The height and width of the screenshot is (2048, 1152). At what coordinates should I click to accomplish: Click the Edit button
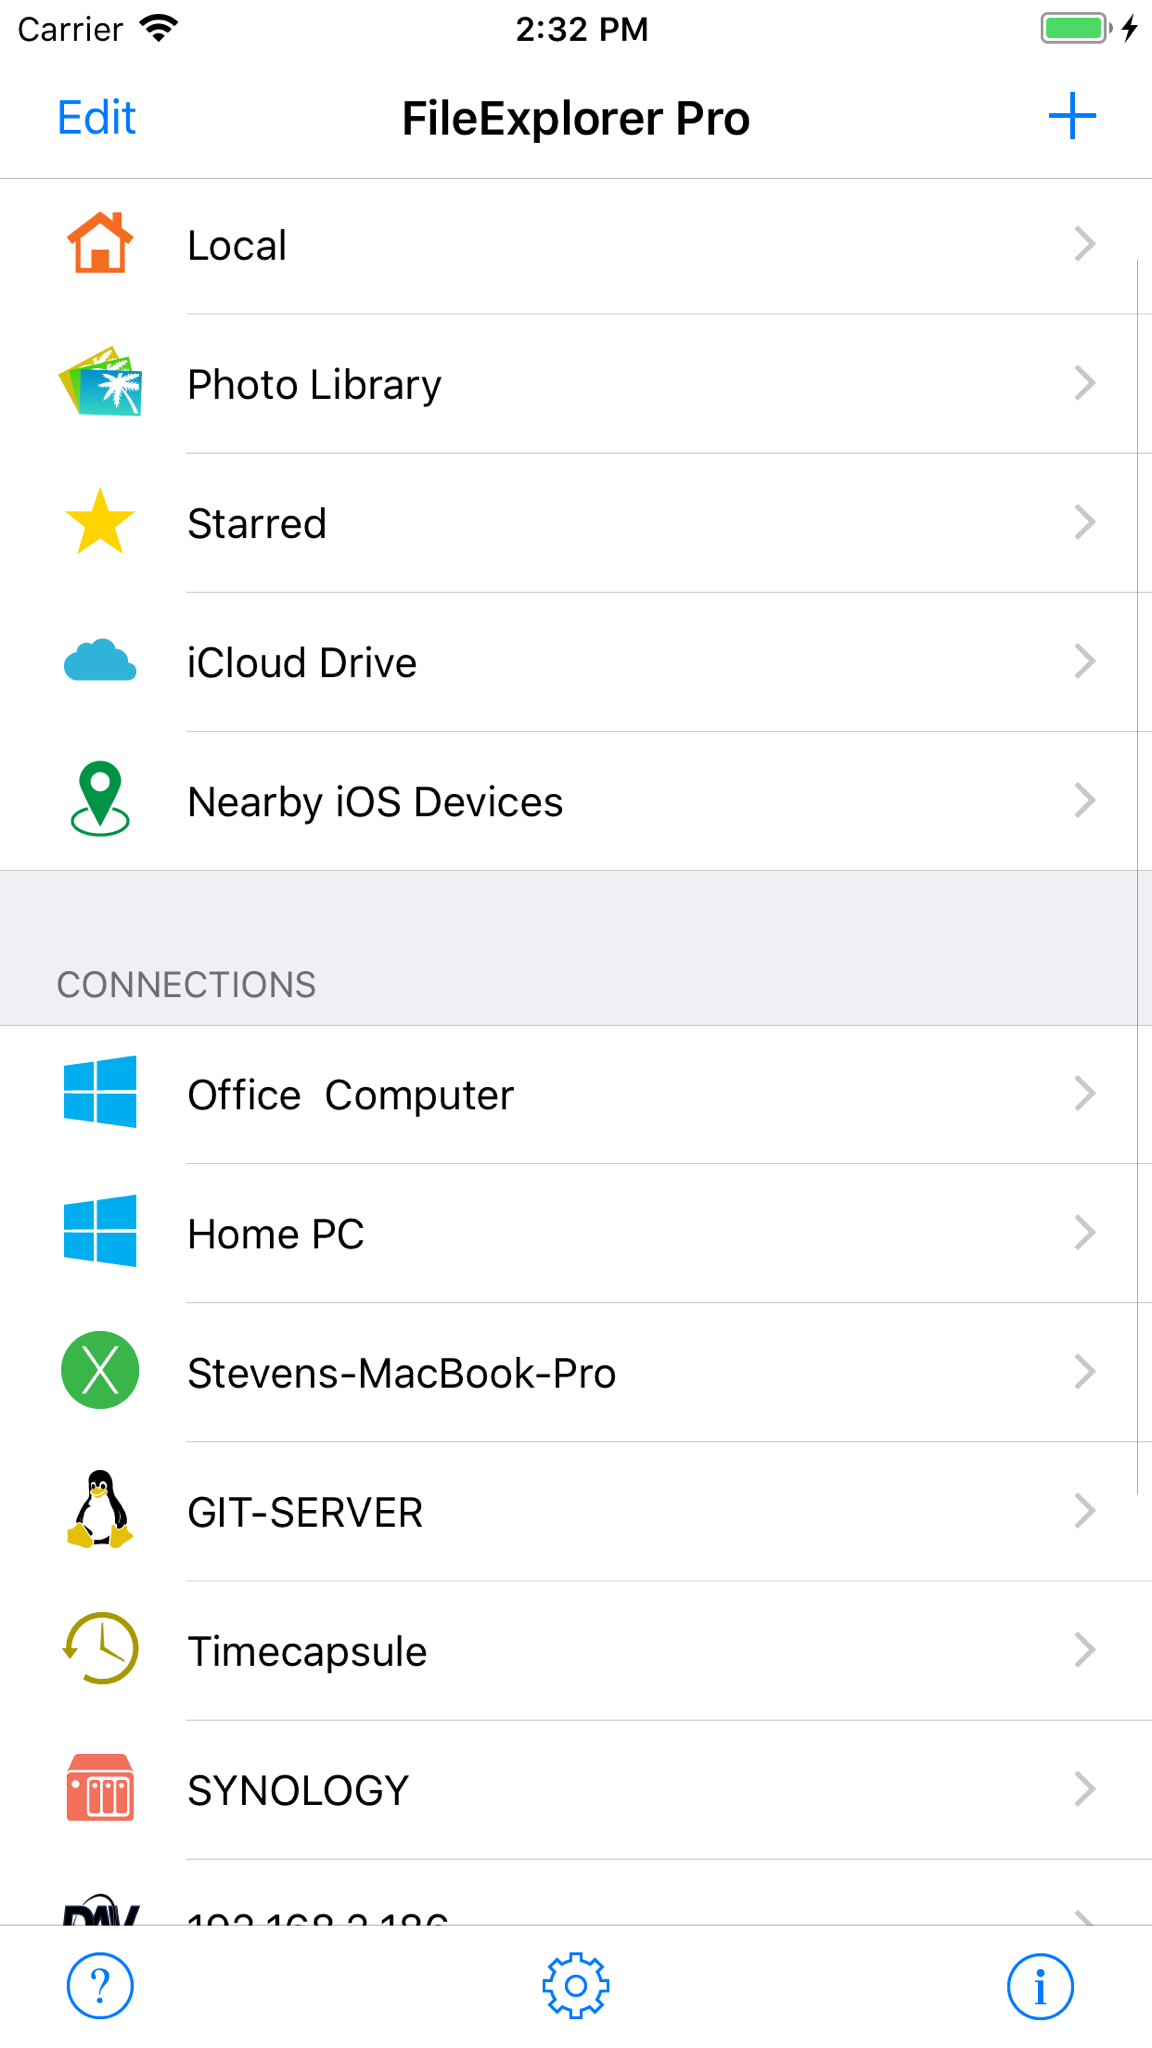pyautogui.click(x=96, y=118)
